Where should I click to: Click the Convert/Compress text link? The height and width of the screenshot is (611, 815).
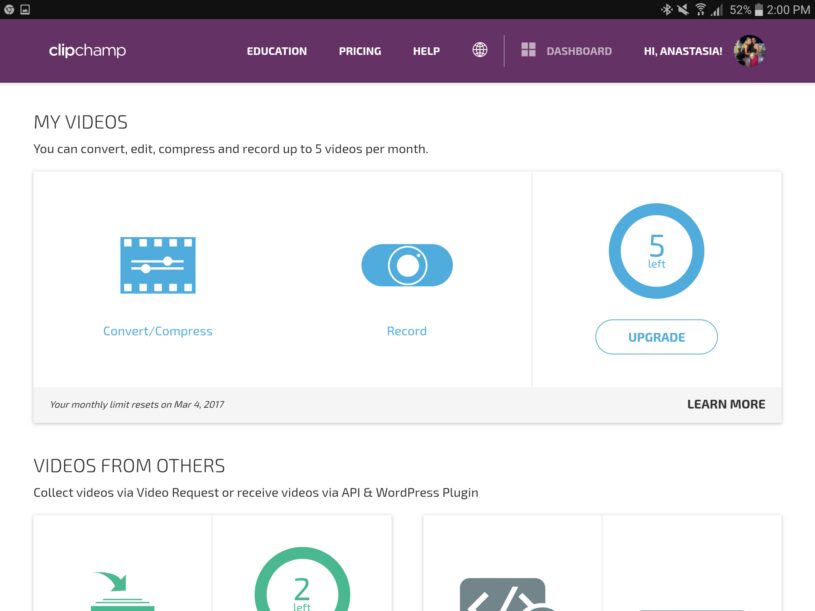pos(158,331)
